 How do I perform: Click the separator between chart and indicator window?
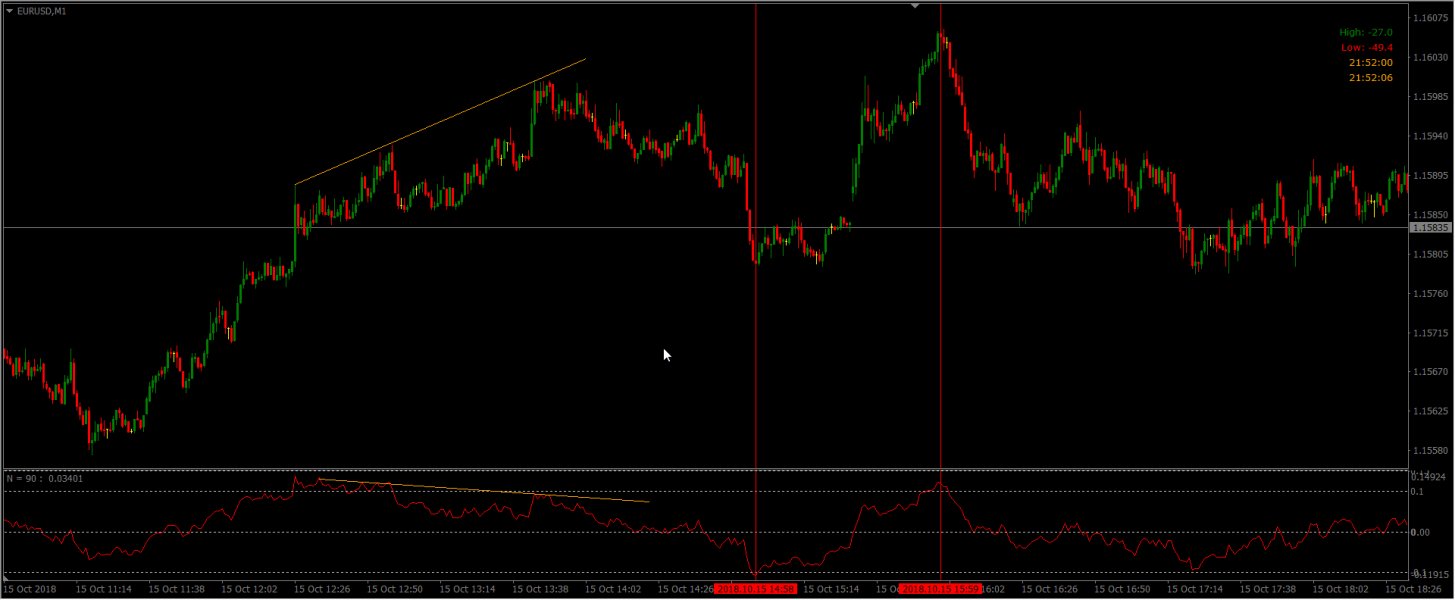point(700,468)
